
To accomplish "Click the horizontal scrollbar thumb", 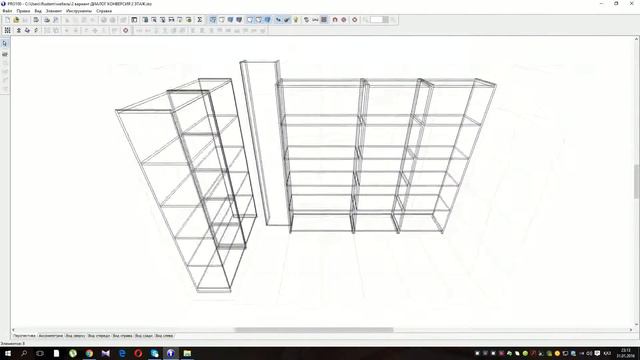I will click(x=313, y=330).
